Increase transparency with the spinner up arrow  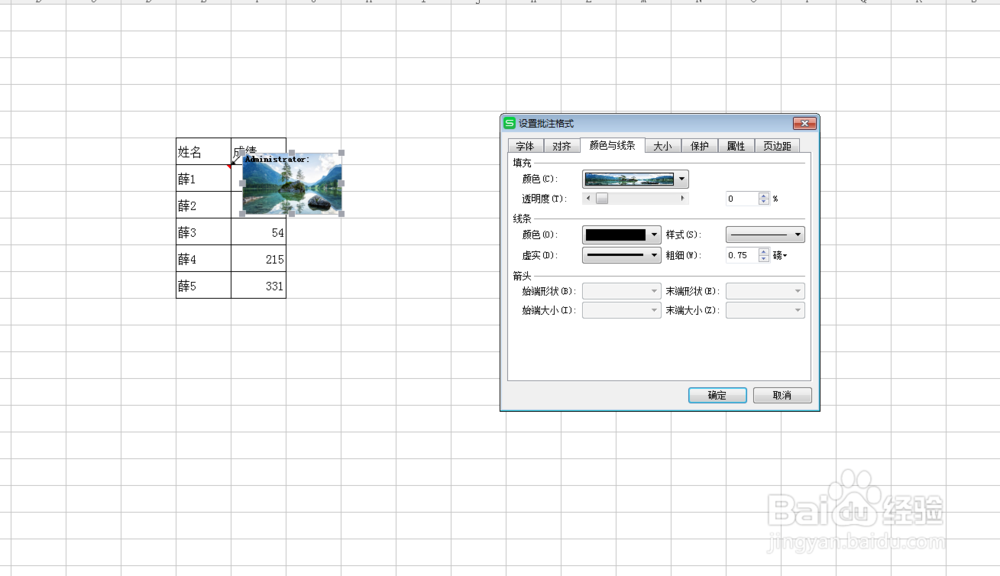[x=764, y=196]
